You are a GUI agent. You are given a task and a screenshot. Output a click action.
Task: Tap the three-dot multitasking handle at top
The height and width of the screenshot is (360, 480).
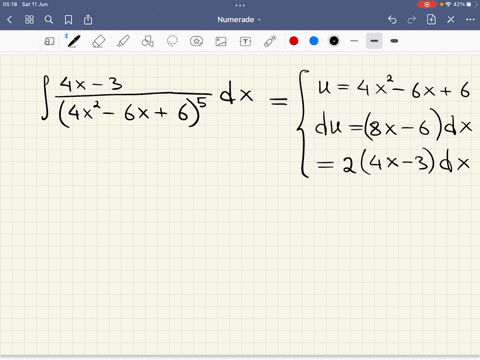coord(240,5)
